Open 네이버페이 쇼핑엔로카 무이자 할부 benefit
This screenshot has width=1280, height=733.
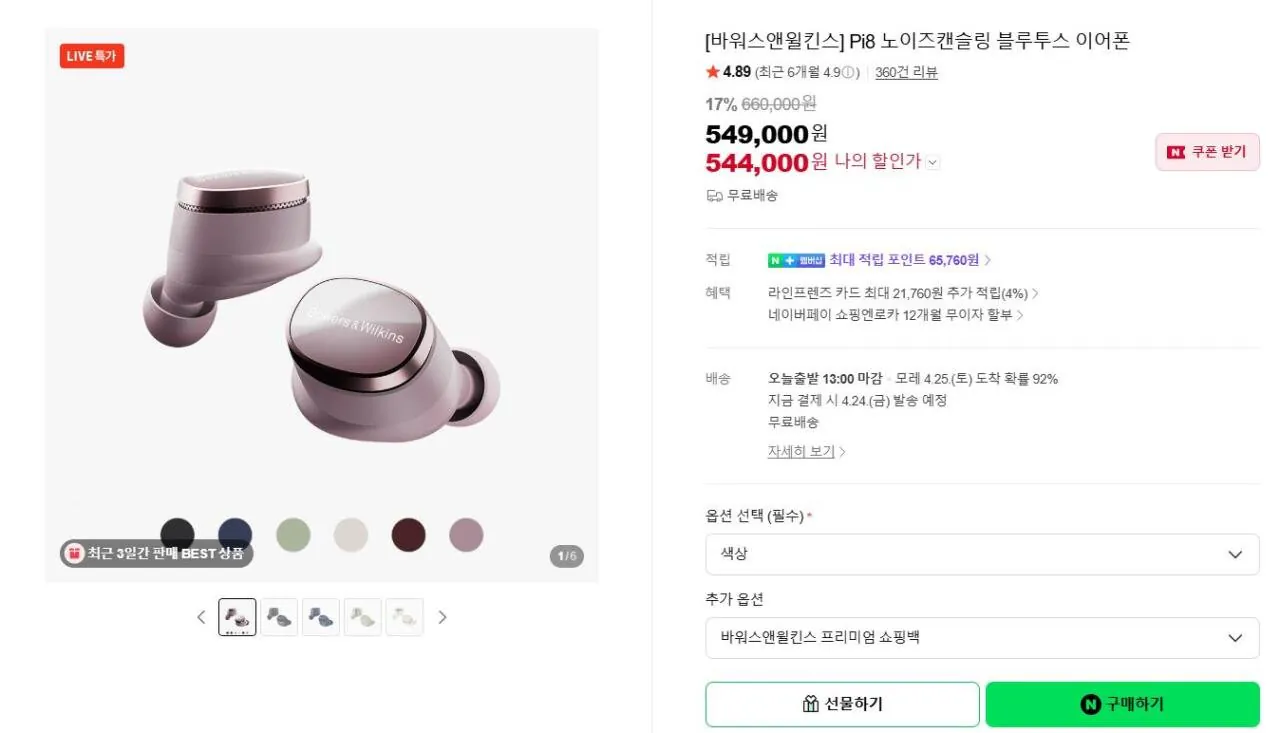coord(895,315)
